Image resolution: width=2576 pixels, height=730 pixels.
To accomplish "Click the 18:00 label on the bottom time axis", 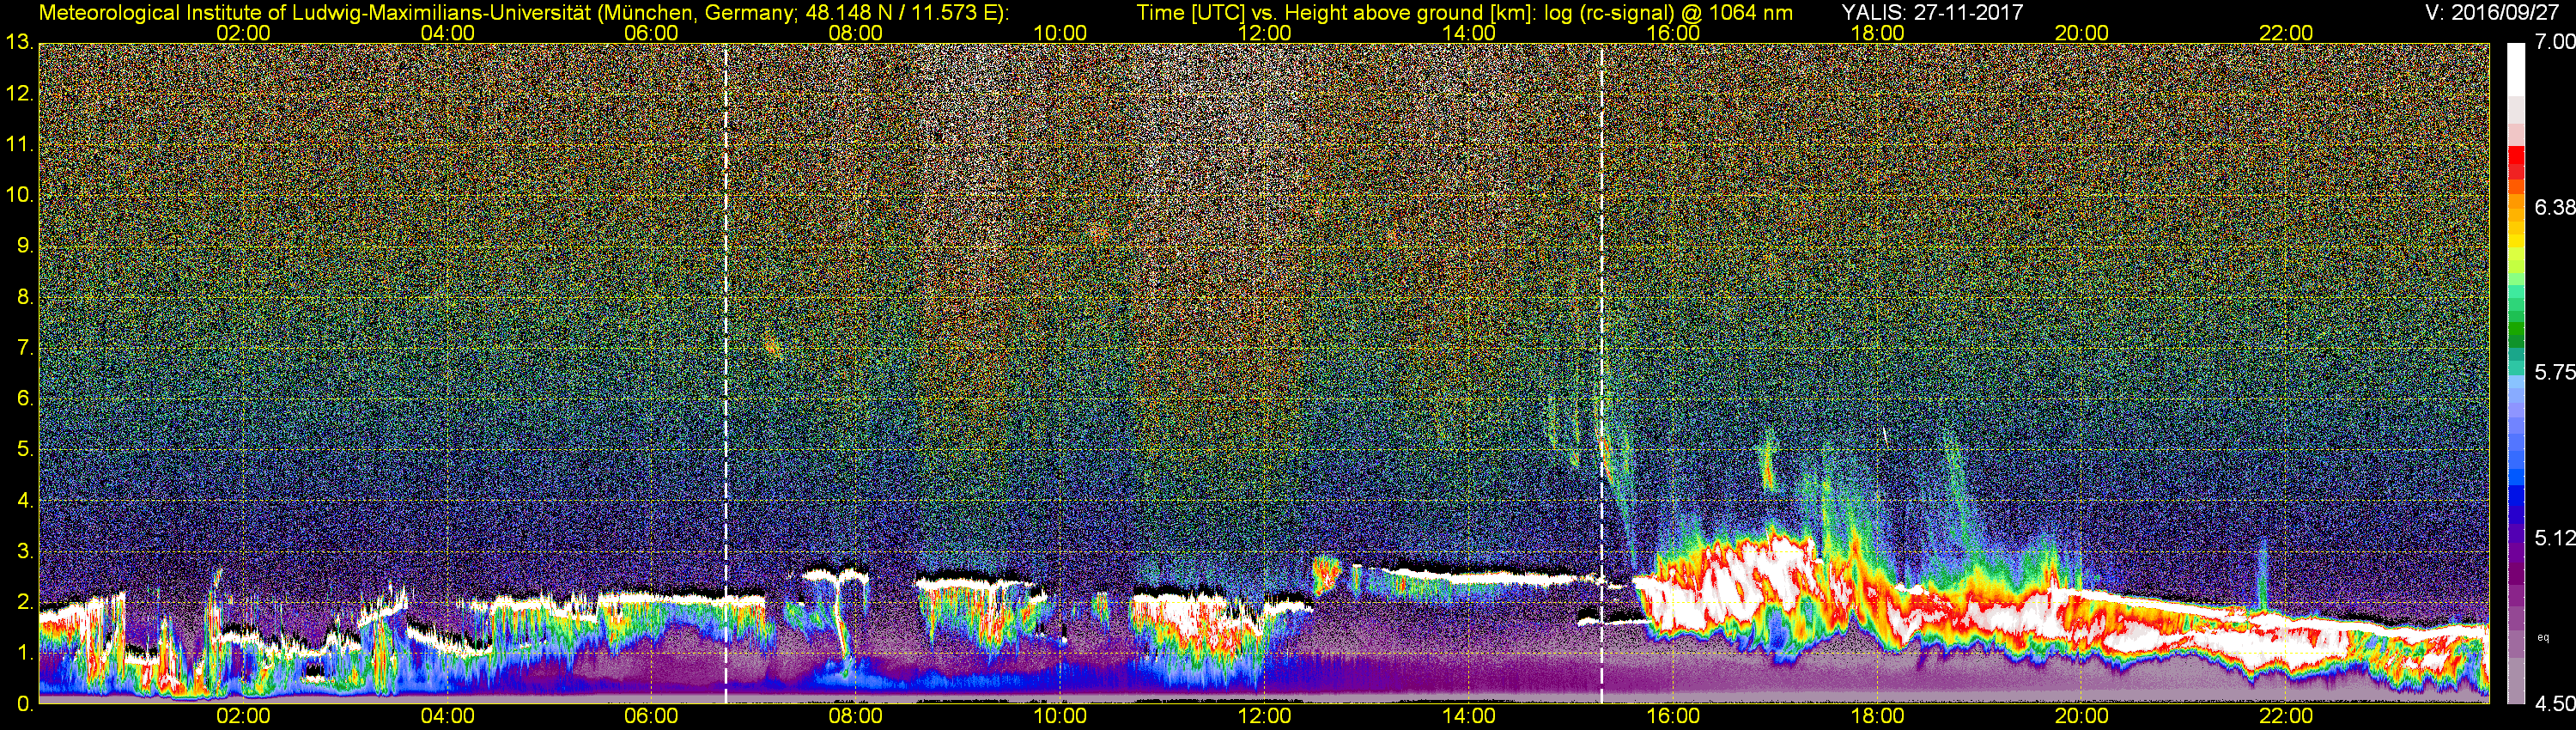I will pyautogui.click(x=1877, y=717).
